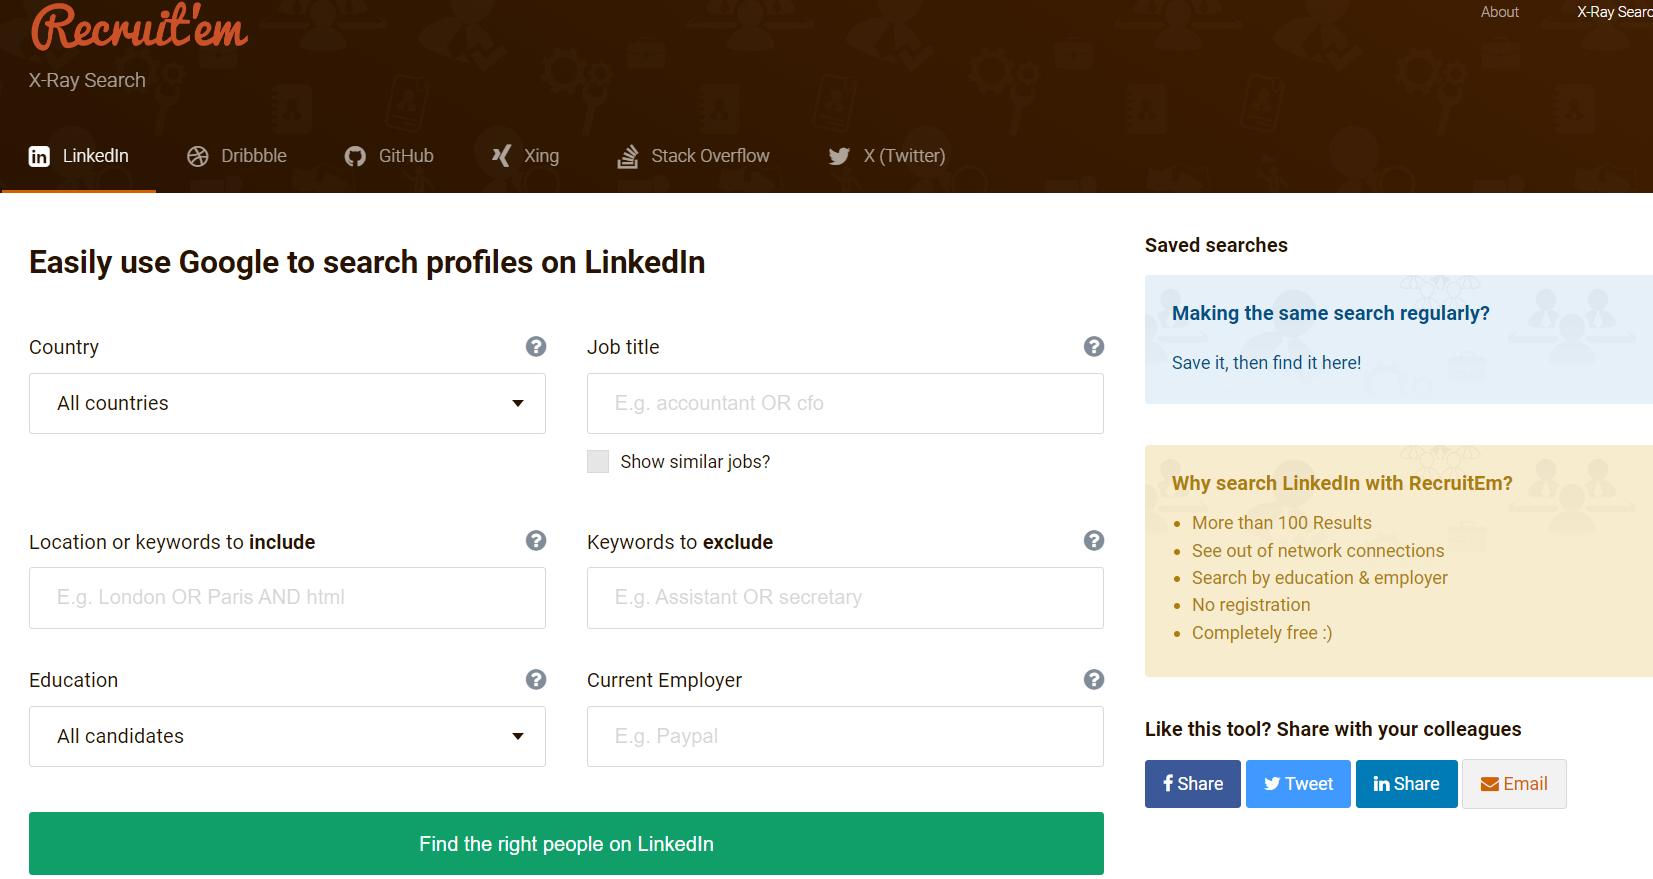Screen dimensions: 1653x879
Task: Focus Location or keywords to include field
Action: pos(287,597)
